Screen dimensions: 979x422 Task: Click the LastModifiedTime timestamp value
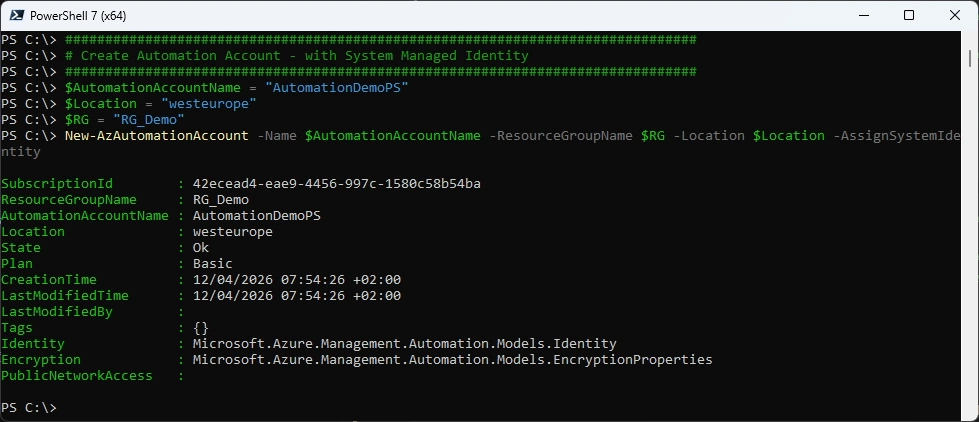[x=297, y=296]
